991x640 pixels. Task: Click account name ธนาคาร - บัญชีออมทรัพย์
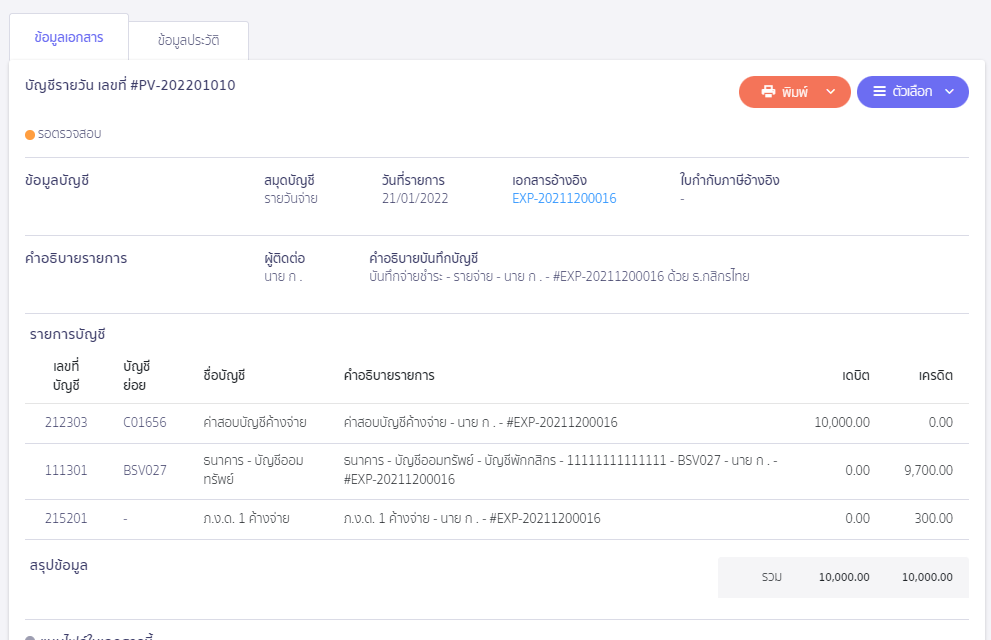(253, 469)
